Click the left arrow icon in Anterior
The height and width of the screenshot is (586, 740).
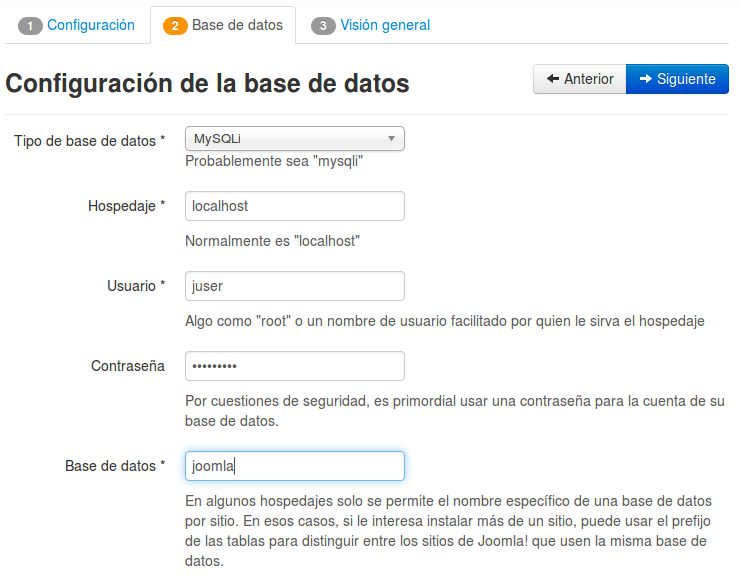(552, 79)
